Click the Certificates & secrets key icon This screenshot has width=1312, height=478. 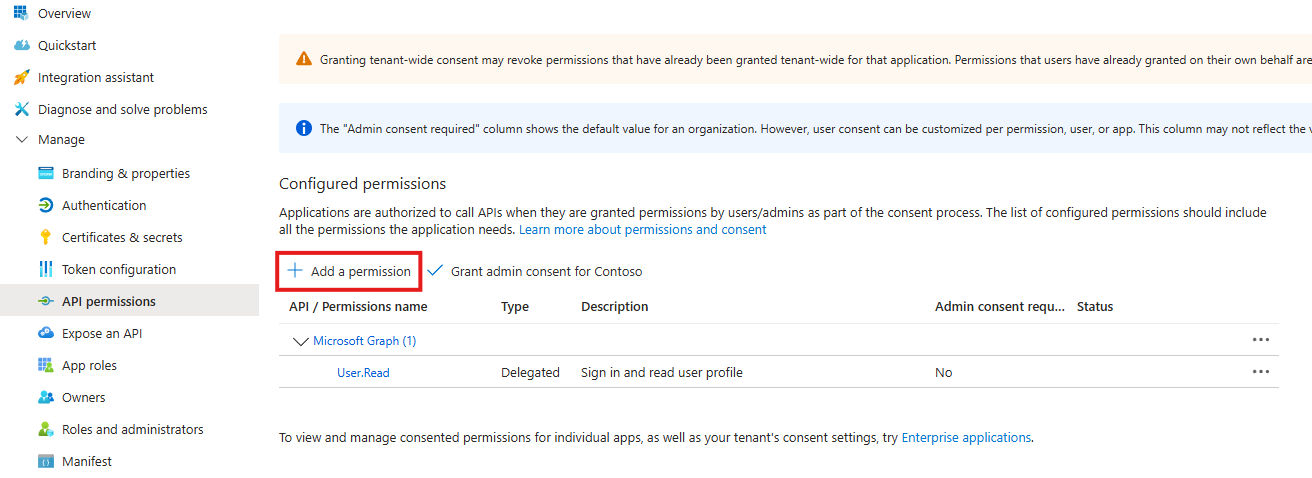pyautogui.click(x=45, y=237)
